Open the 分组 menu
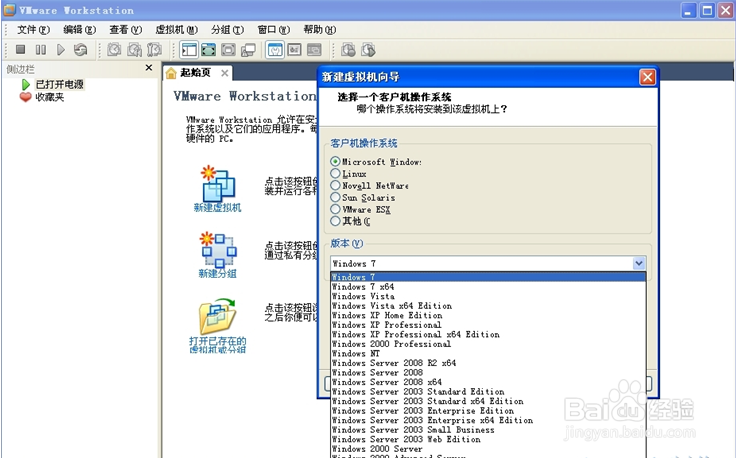This screenshot has height=458, width=736. click(227, 30)
